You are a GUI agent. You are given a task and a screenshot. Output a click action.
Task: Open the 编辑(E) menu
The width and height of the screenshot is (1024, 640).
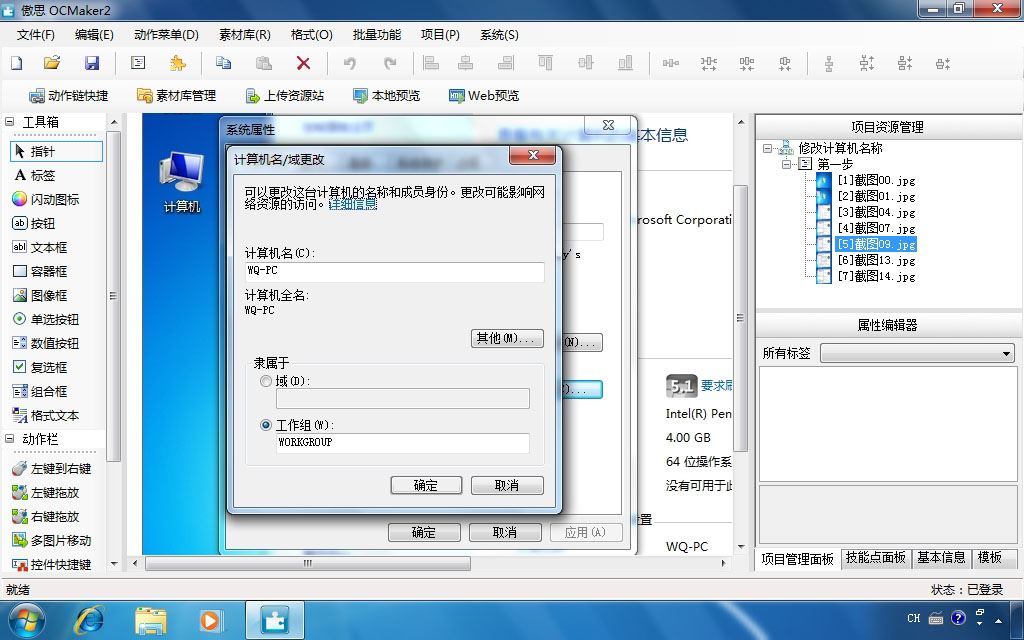pos(94,35)
